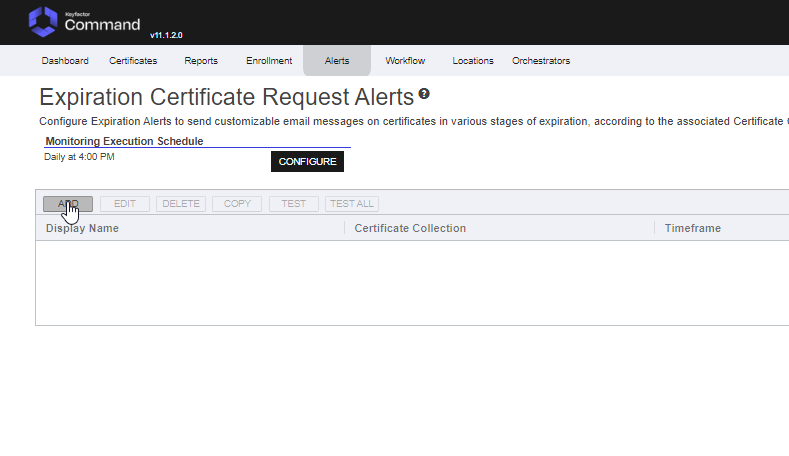Click the Keyfactor Command logo
The width and height of the screenshot is (789, 456).
pyautogui.click(x=85, y=21)
